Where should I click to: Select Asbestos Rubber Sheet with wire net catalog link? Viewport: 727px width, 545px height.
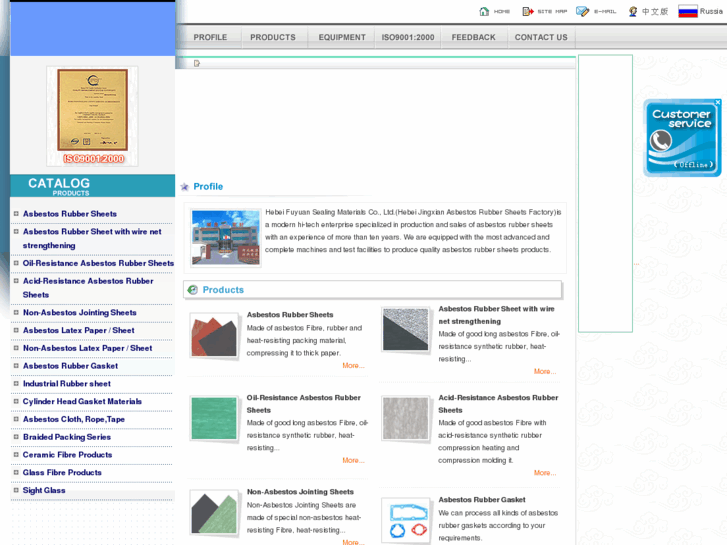click(x=92, y=238)
